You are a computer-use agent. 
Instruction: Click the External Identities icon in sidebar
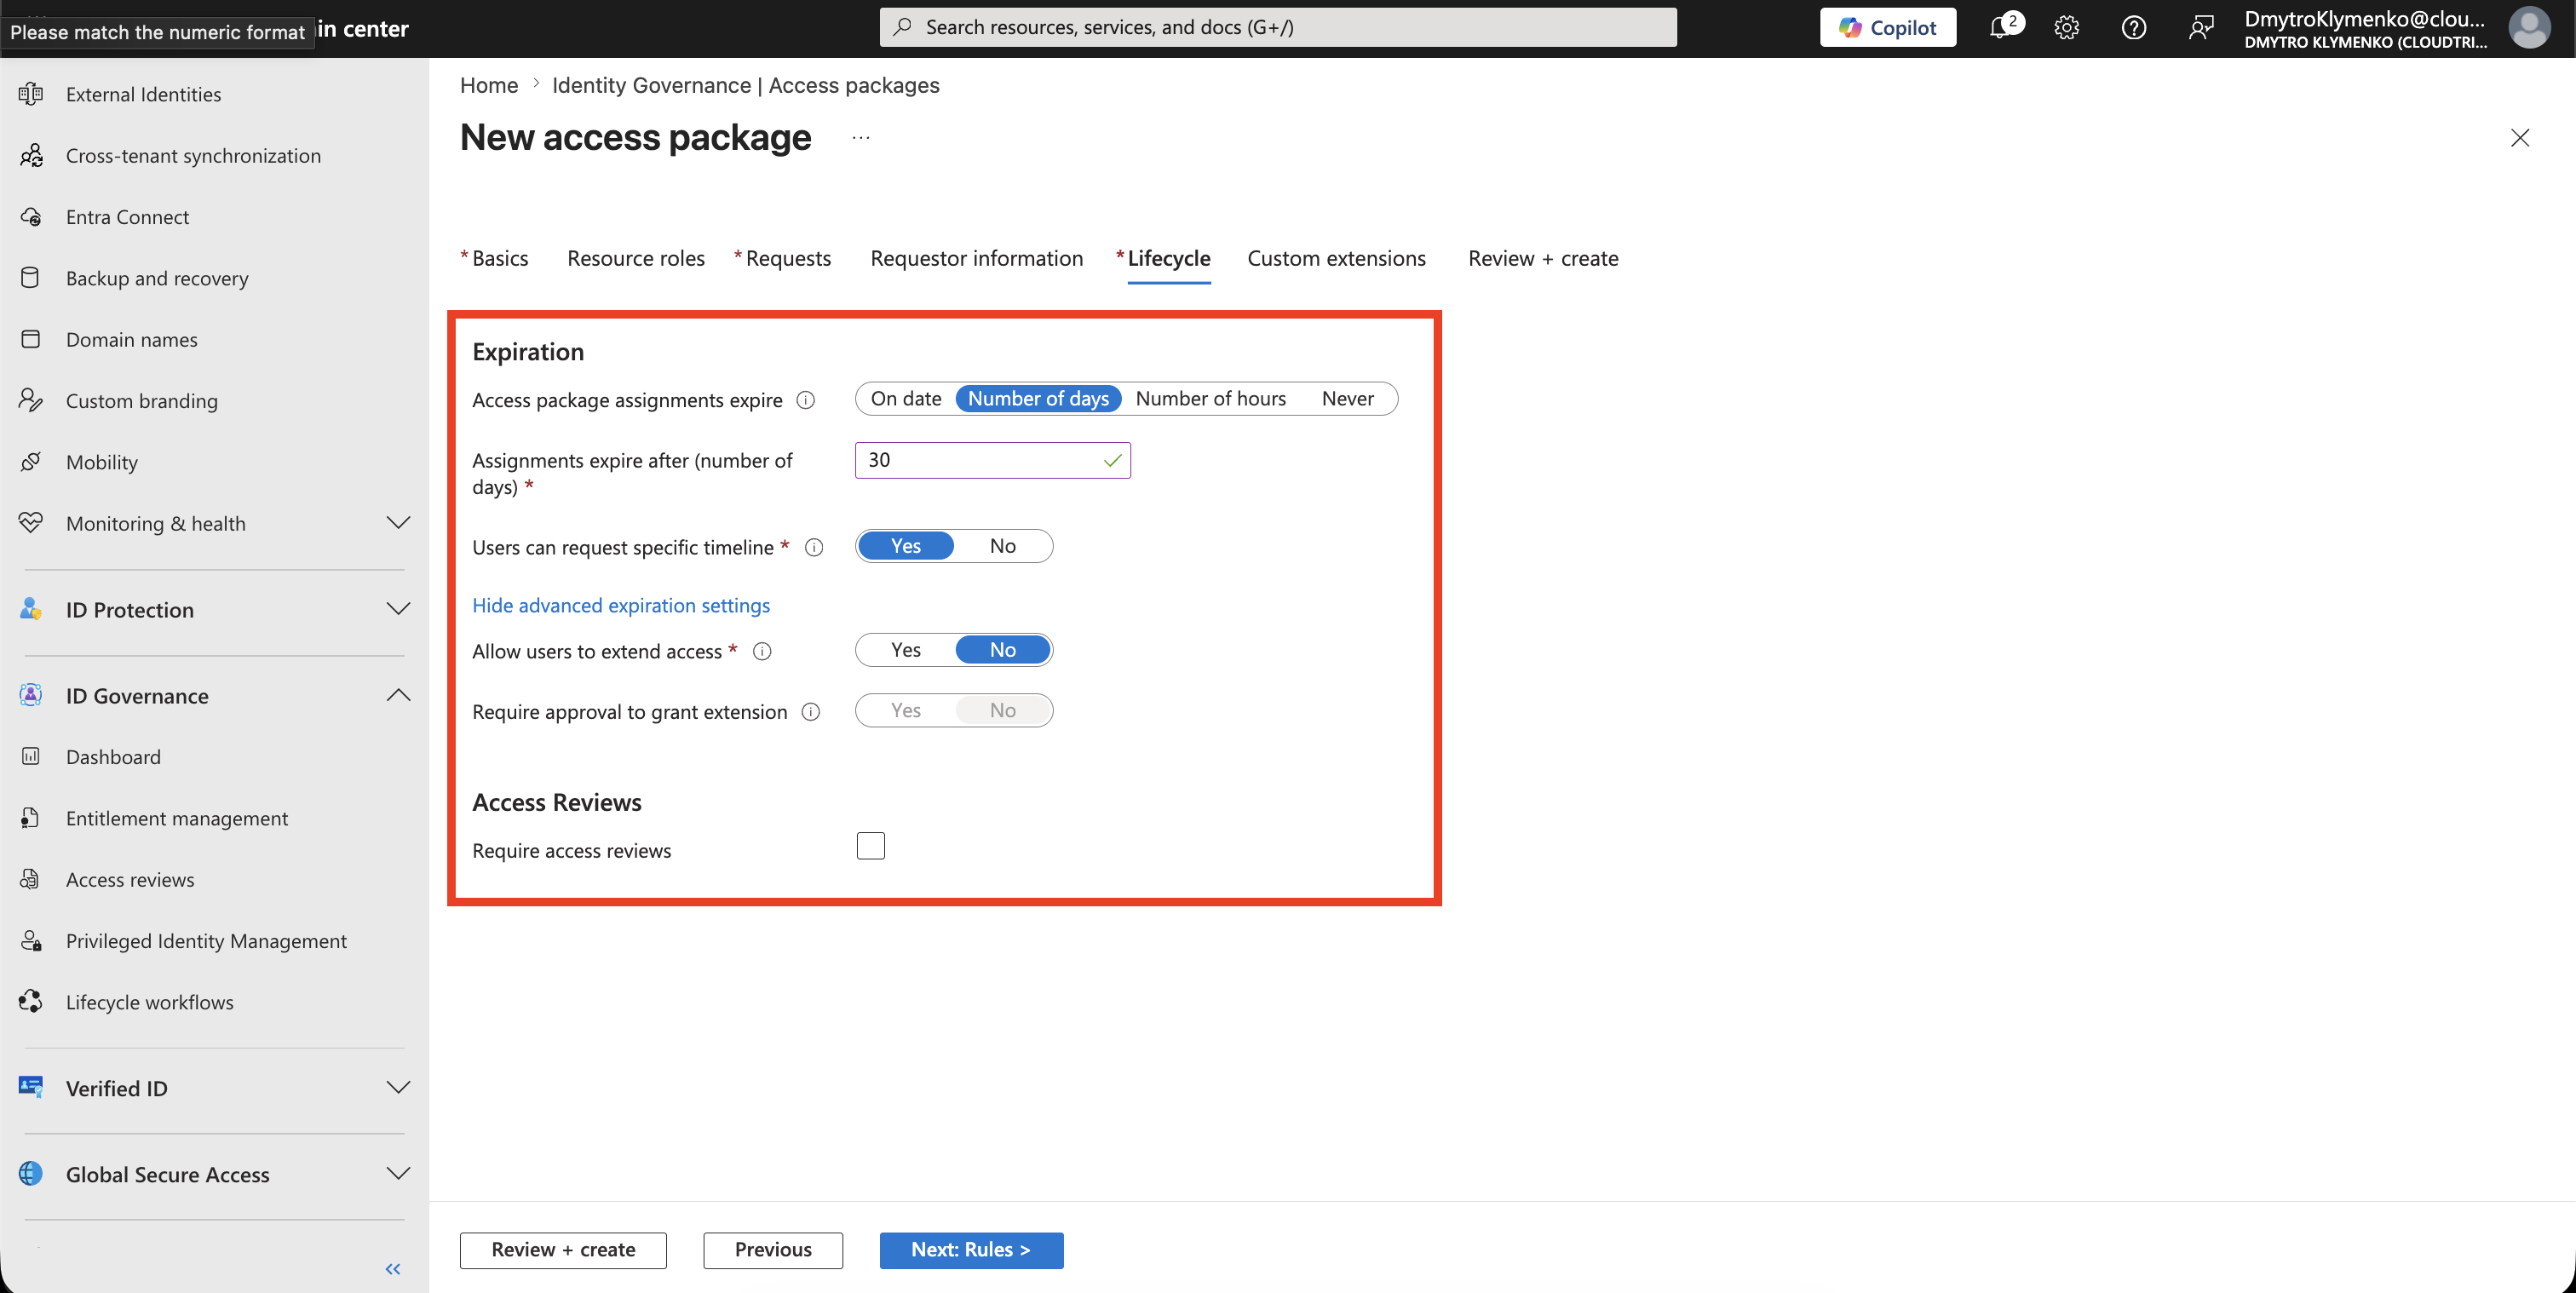coord(31,94)
